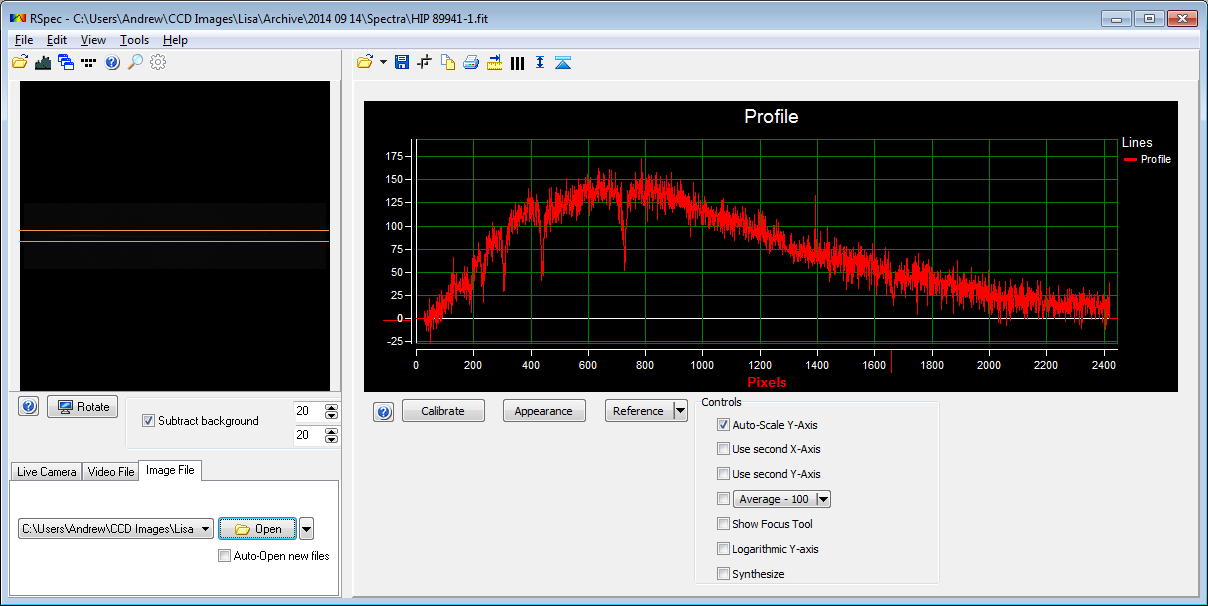Switch to the Live Camera tab
This screenshot has height=606, width=1208.
[x=46, y=471]
